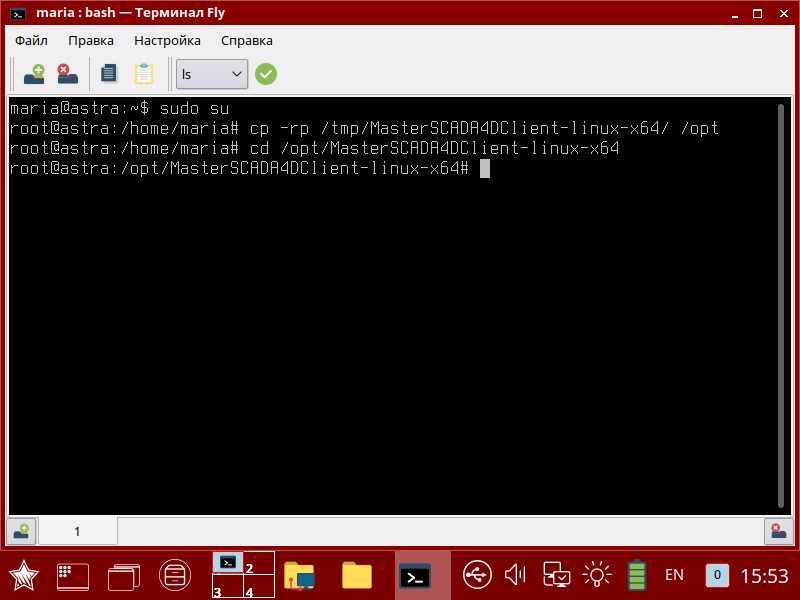800x600 pixels.
Task: Run the ls command with the green checkmark
Action: click(x=265, y=73)
